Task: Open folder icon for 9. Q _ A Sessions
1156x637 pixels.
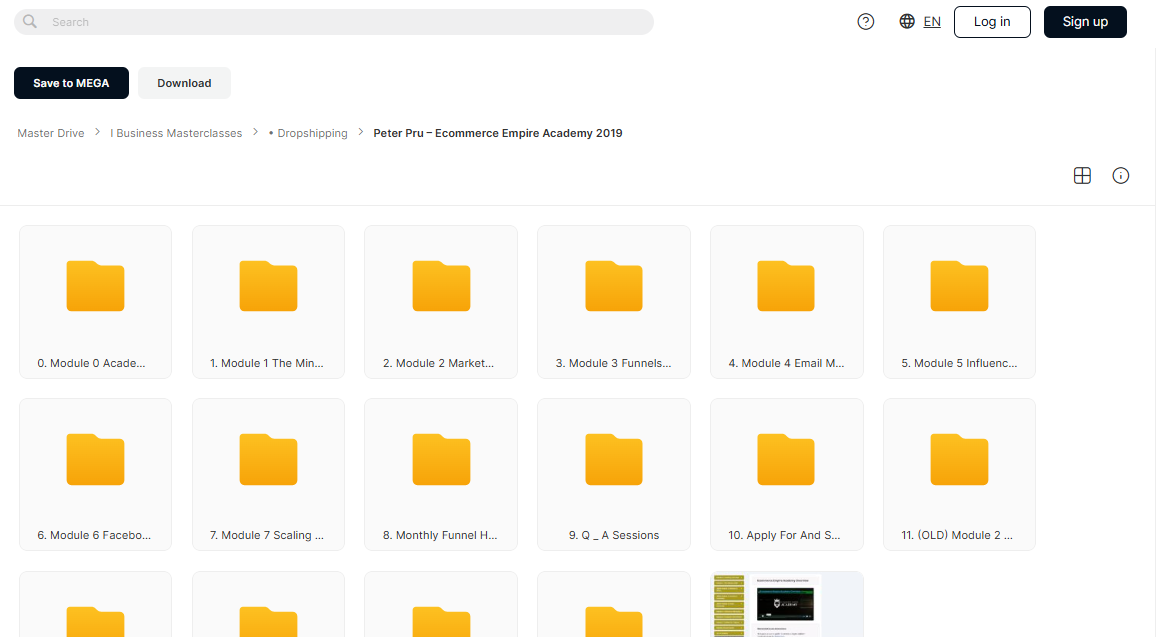Action: pyautogui.click(x=613, y=459)
